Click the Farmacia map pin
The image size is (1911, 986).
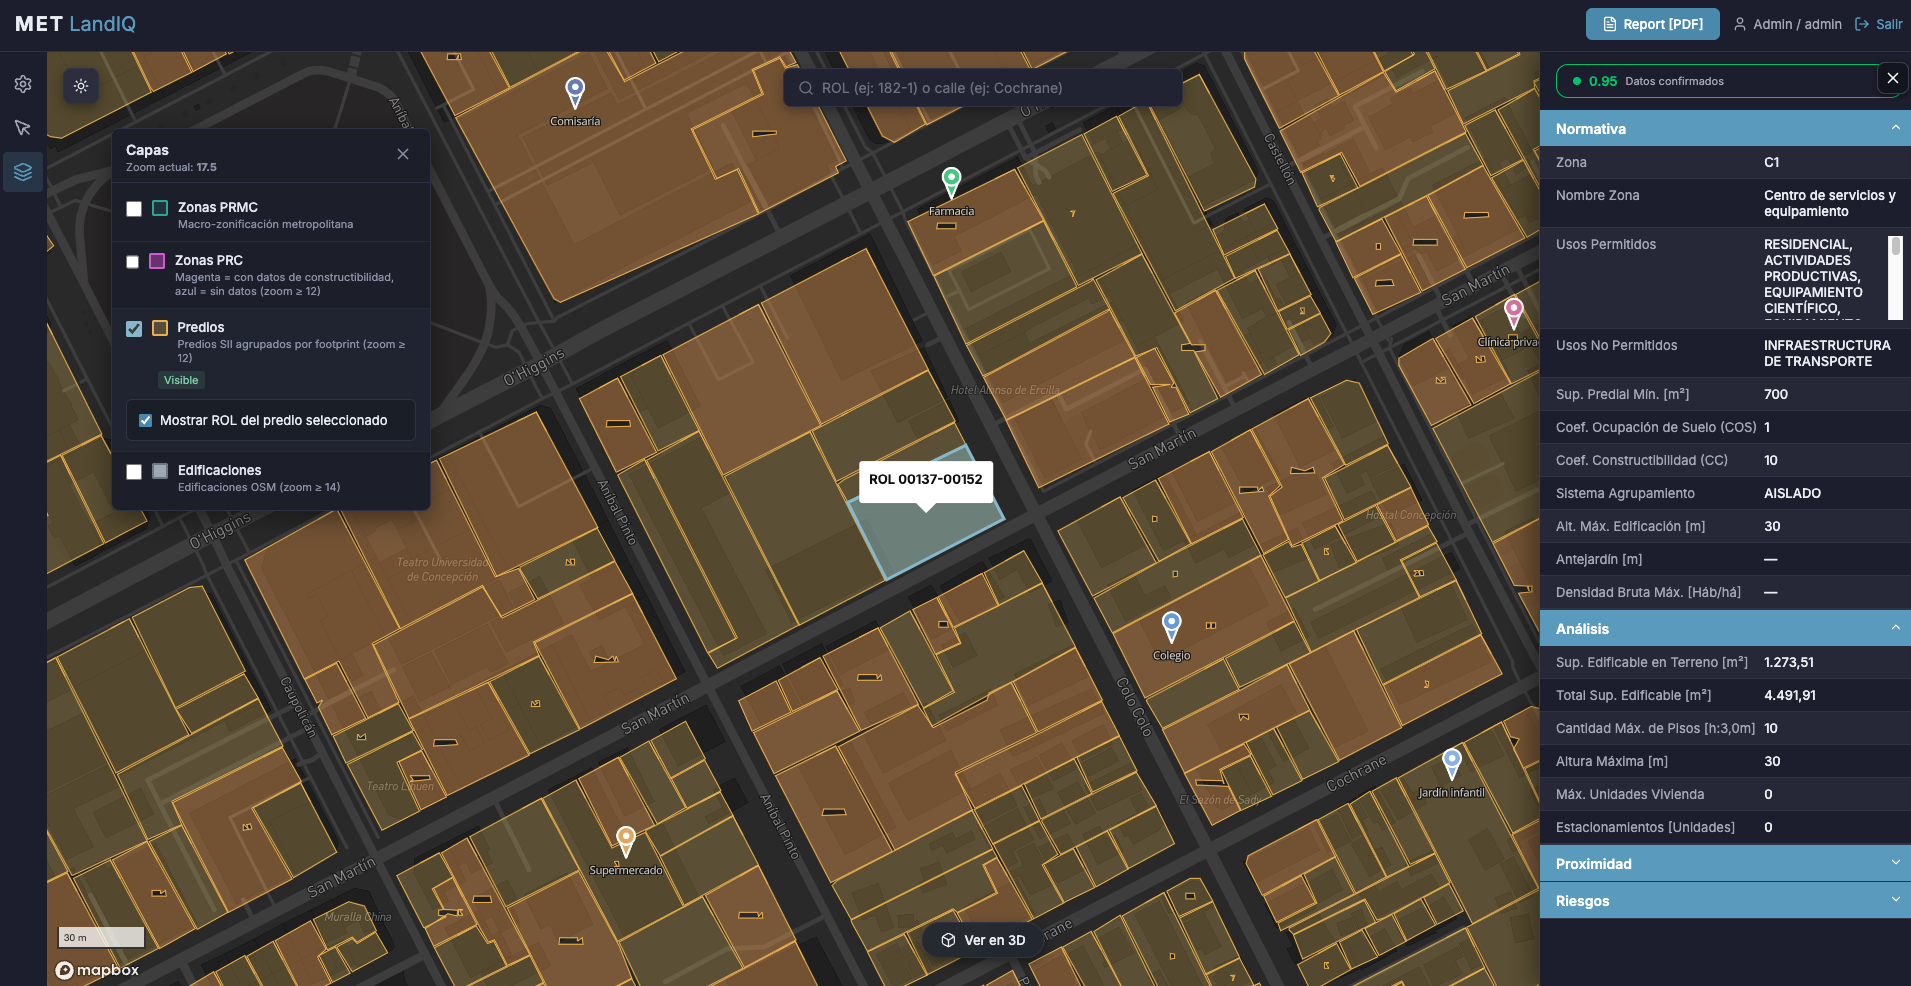click(x=951, y=182)
